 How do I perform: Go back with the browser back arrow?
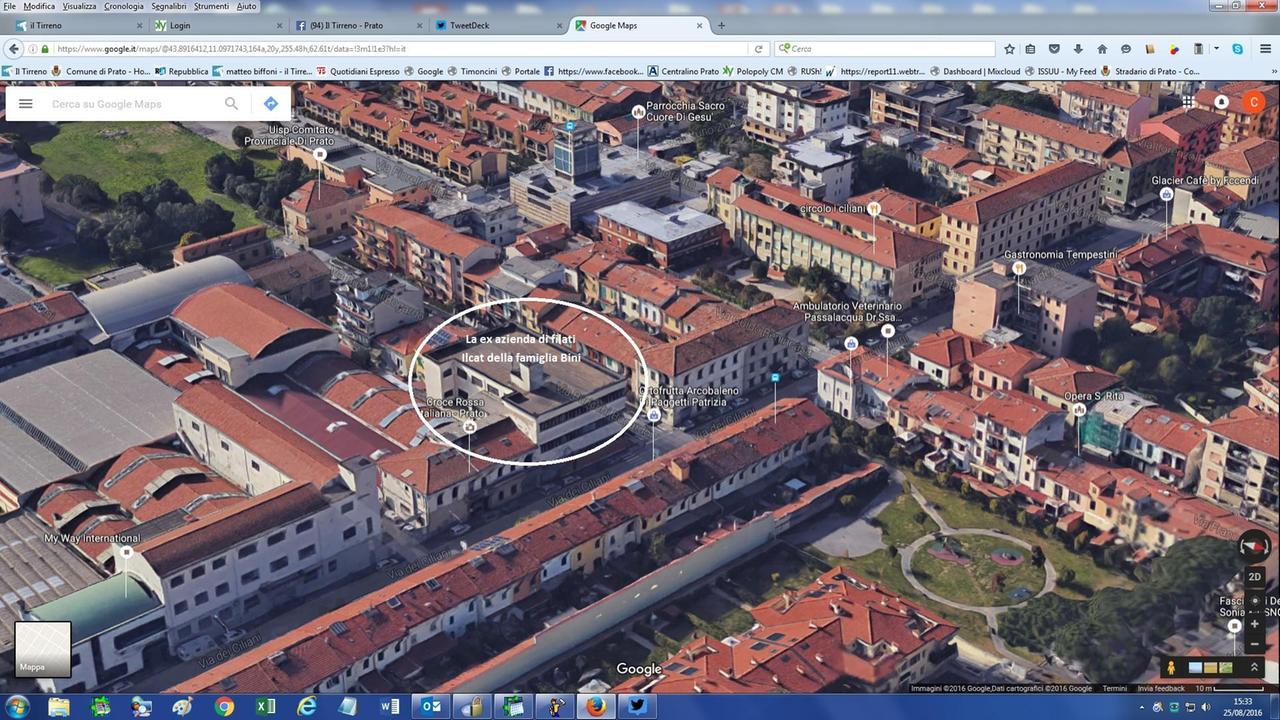click(14, 48)
